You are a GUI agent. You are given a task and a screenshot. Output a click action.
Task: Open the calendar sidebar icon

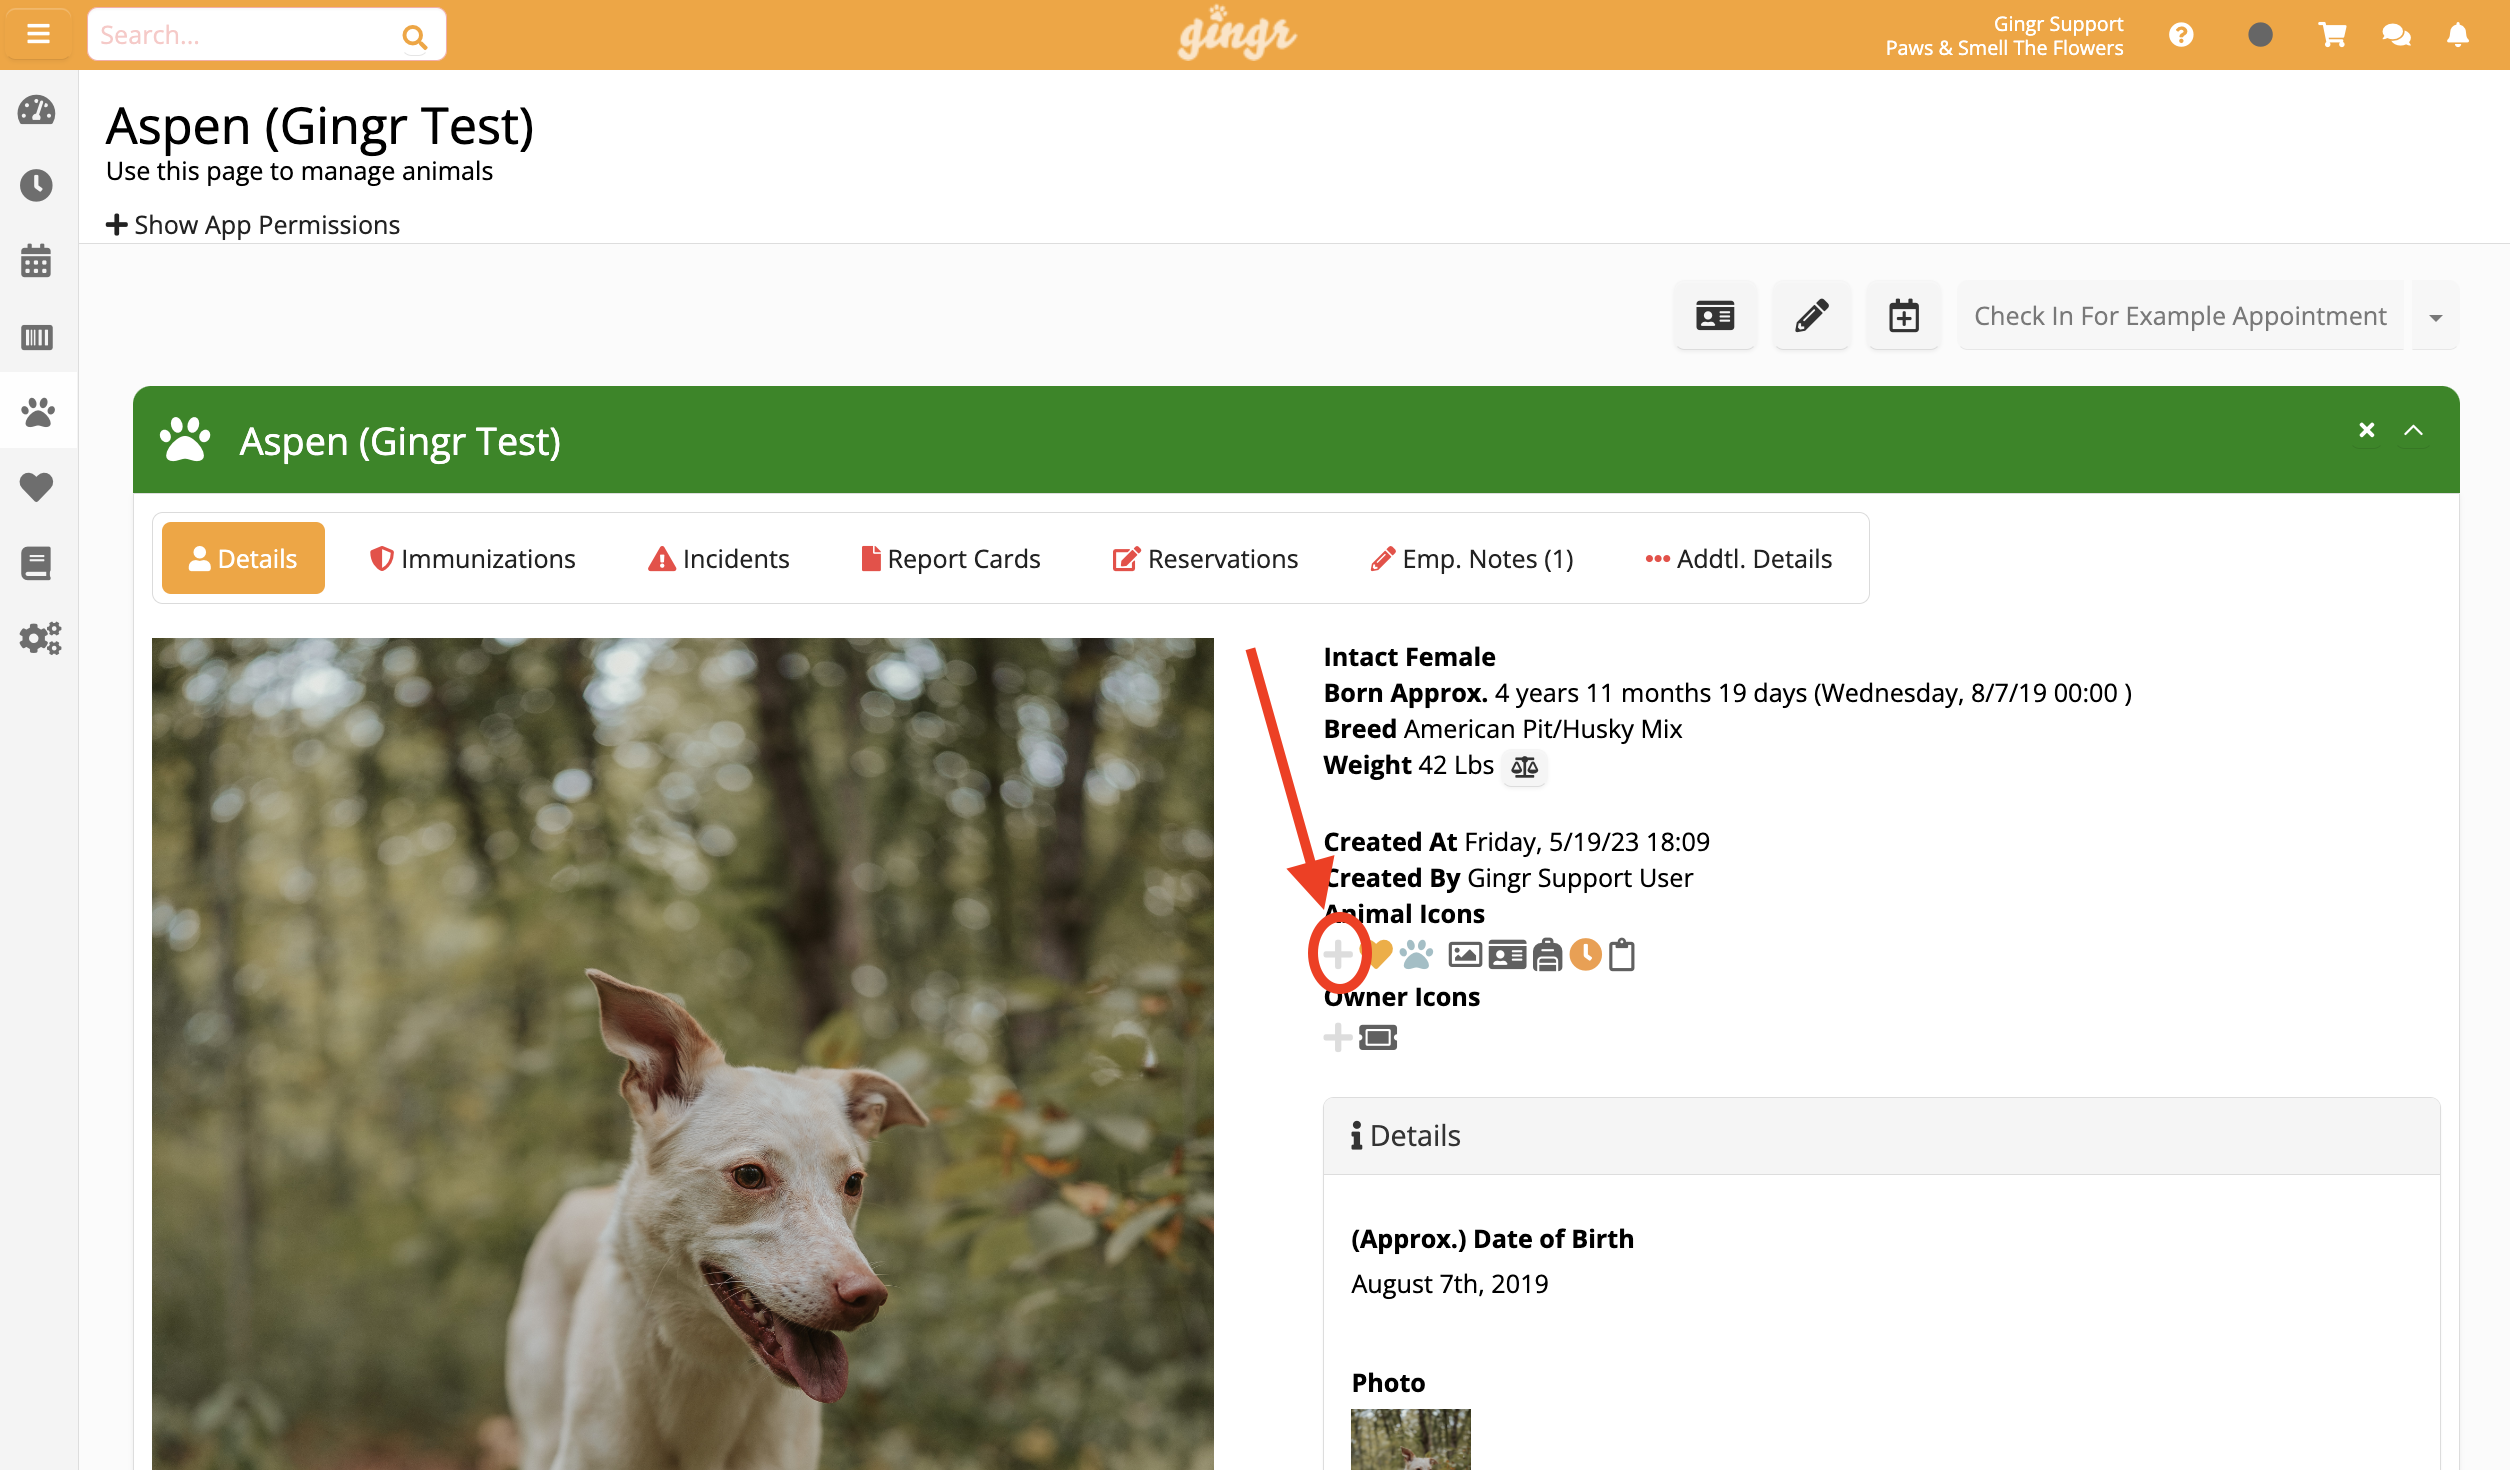click(x=37, y=261)
